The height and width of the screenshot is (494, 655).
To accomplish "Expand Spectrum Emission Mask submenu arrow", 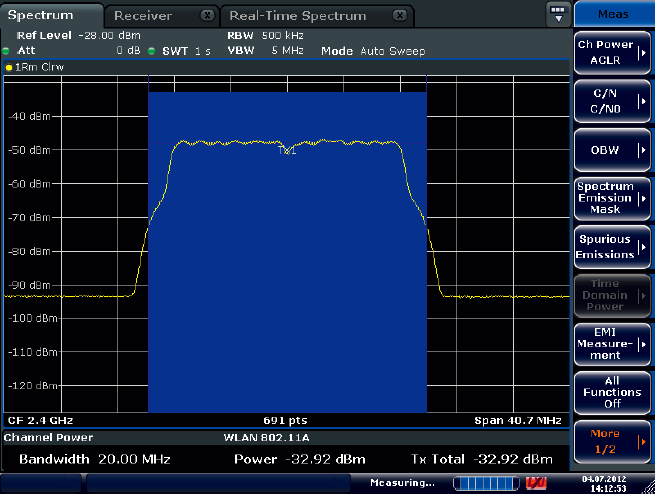I will click(x=642, y=198).
